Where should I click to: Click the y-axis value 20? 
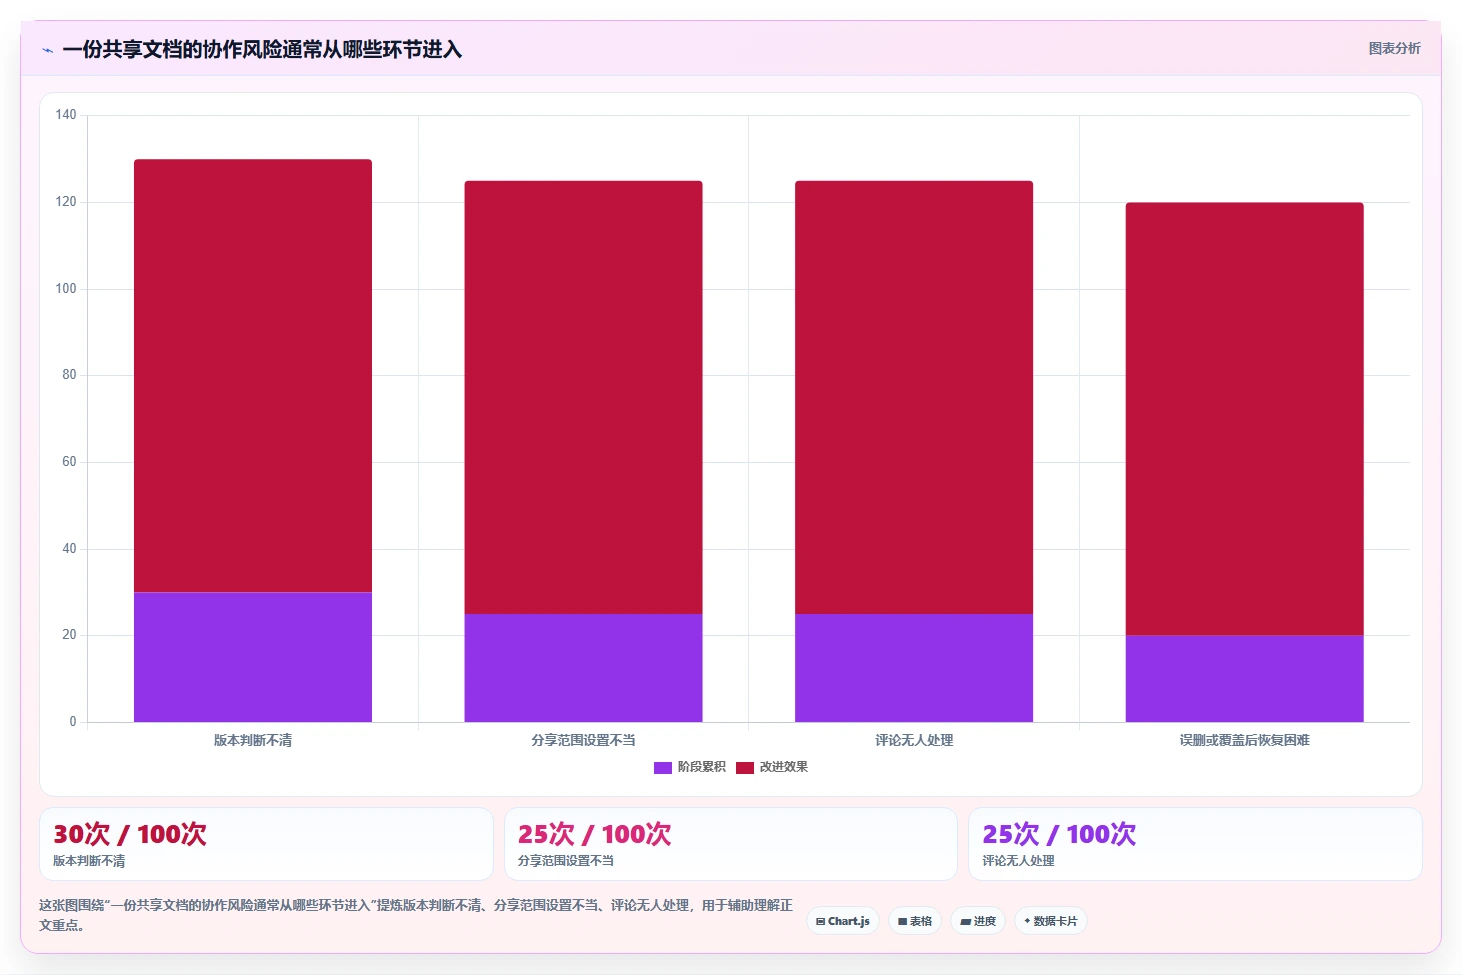pyautogui.click(x=69, y=635)
